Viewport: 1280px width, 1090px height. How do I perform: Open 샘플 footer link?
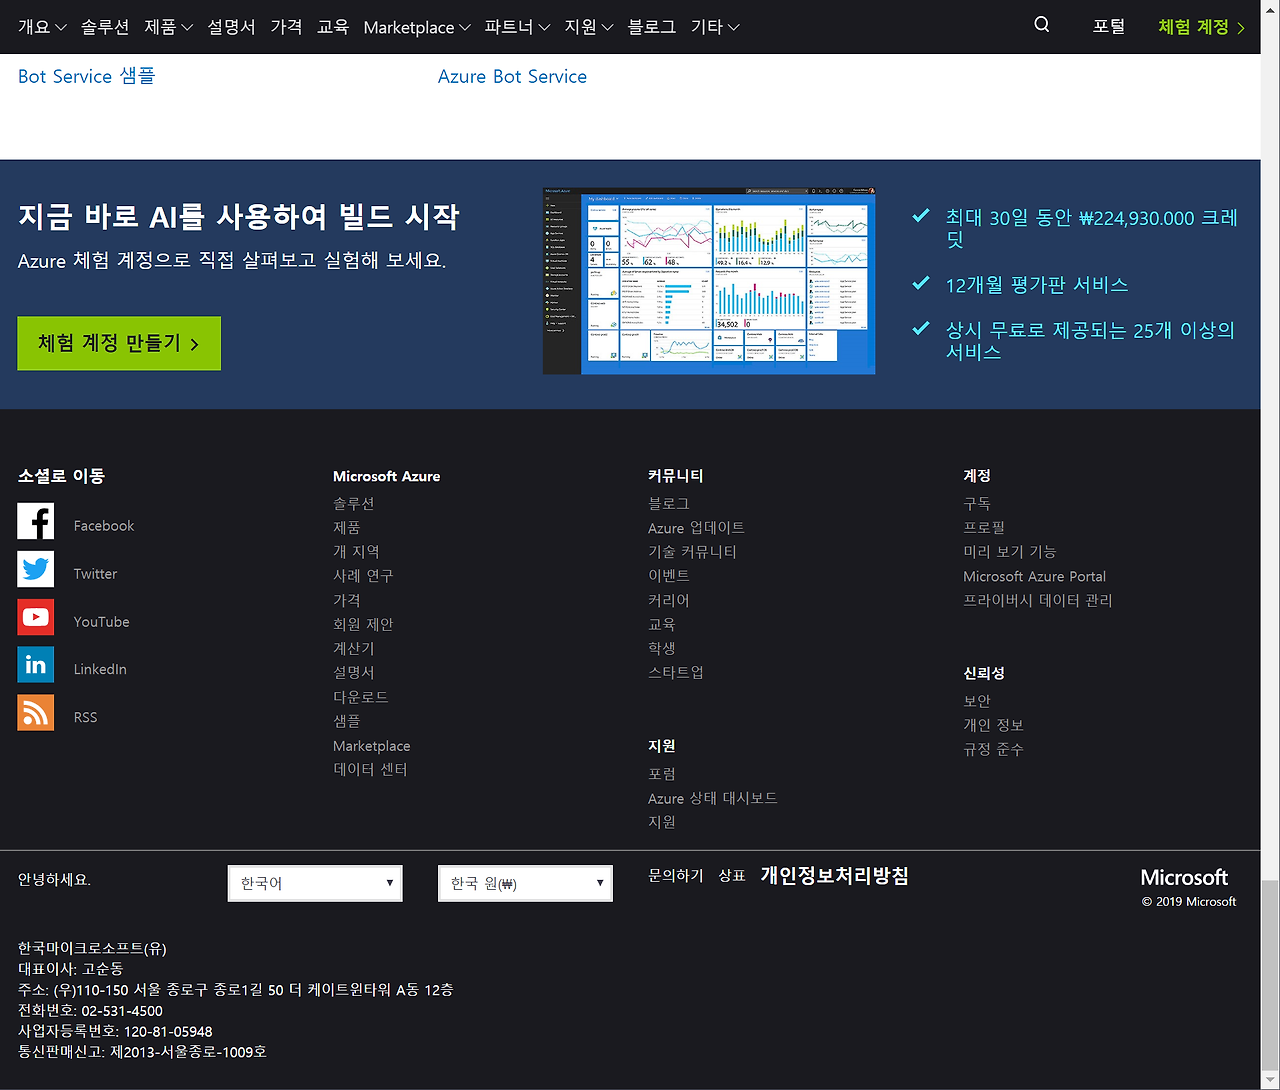(x=347, y=721)
